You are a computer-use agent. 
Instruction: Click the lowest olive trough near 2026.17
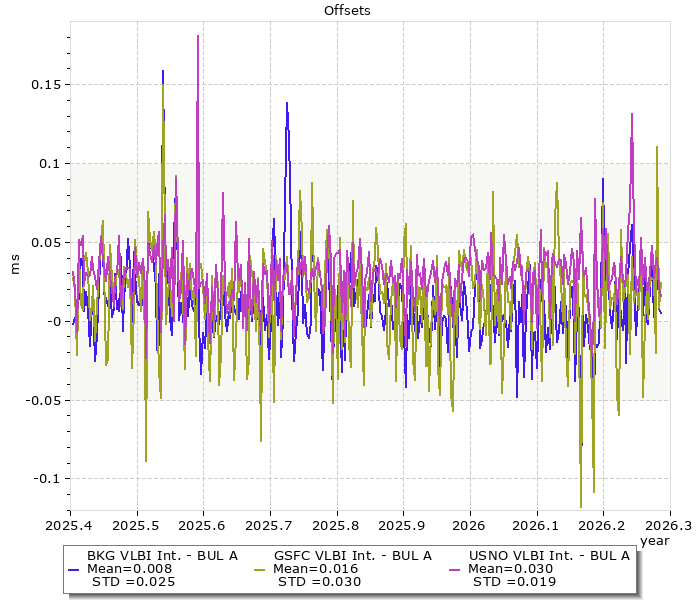[581, 505]
